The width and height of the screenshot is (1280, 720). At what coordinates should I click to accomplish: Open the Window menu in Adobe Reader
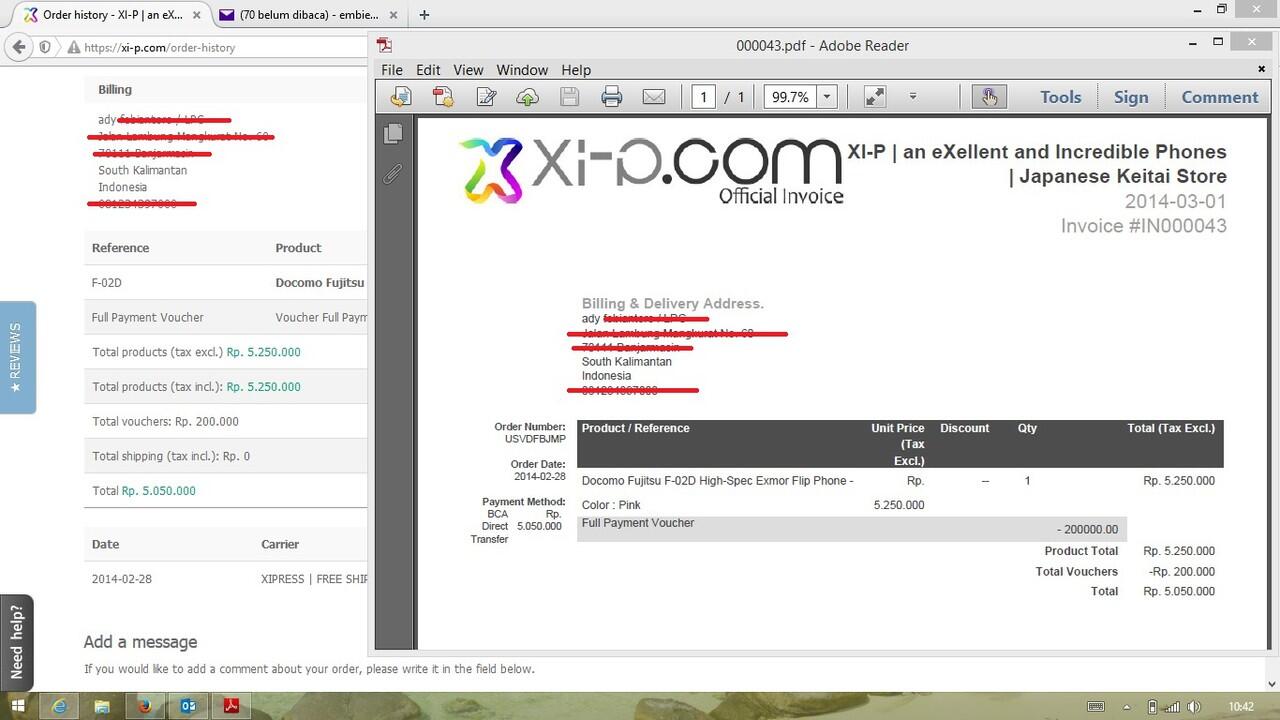pos(522,70)
